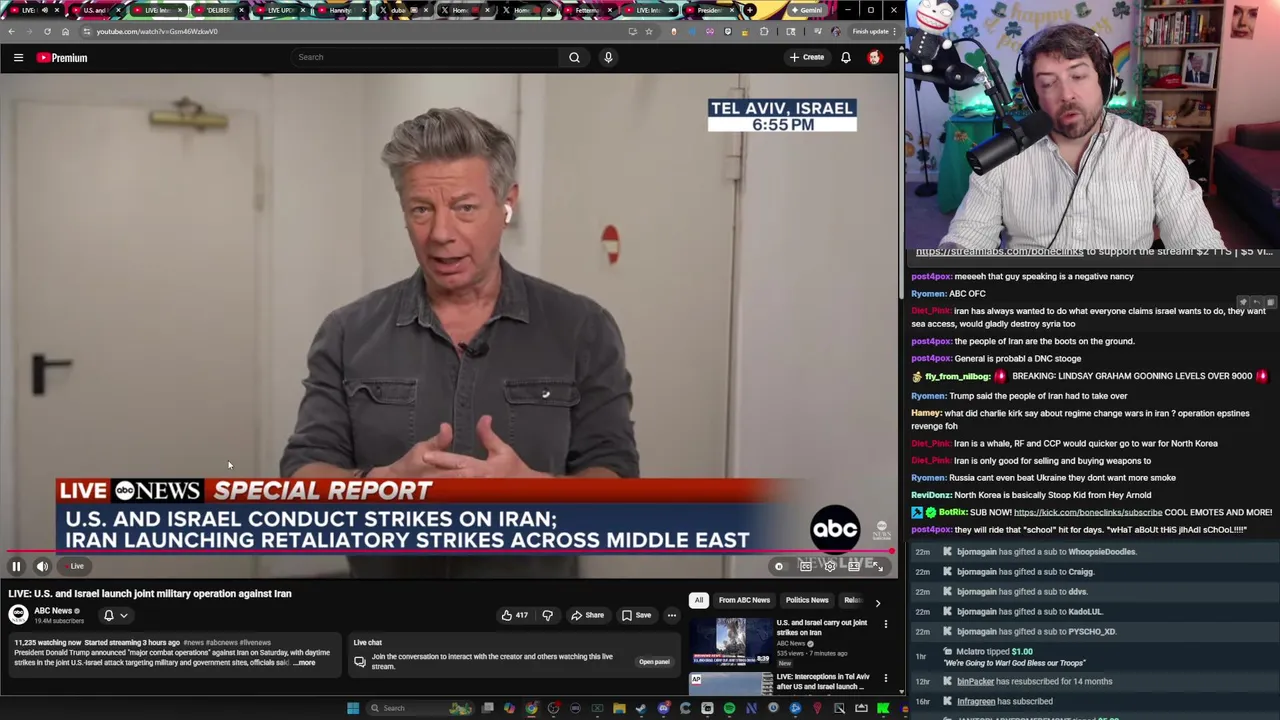This screenshot has width=1280, height=720.
Task: Go to YouTube Premium home logo
Action: tap(62, 58)
